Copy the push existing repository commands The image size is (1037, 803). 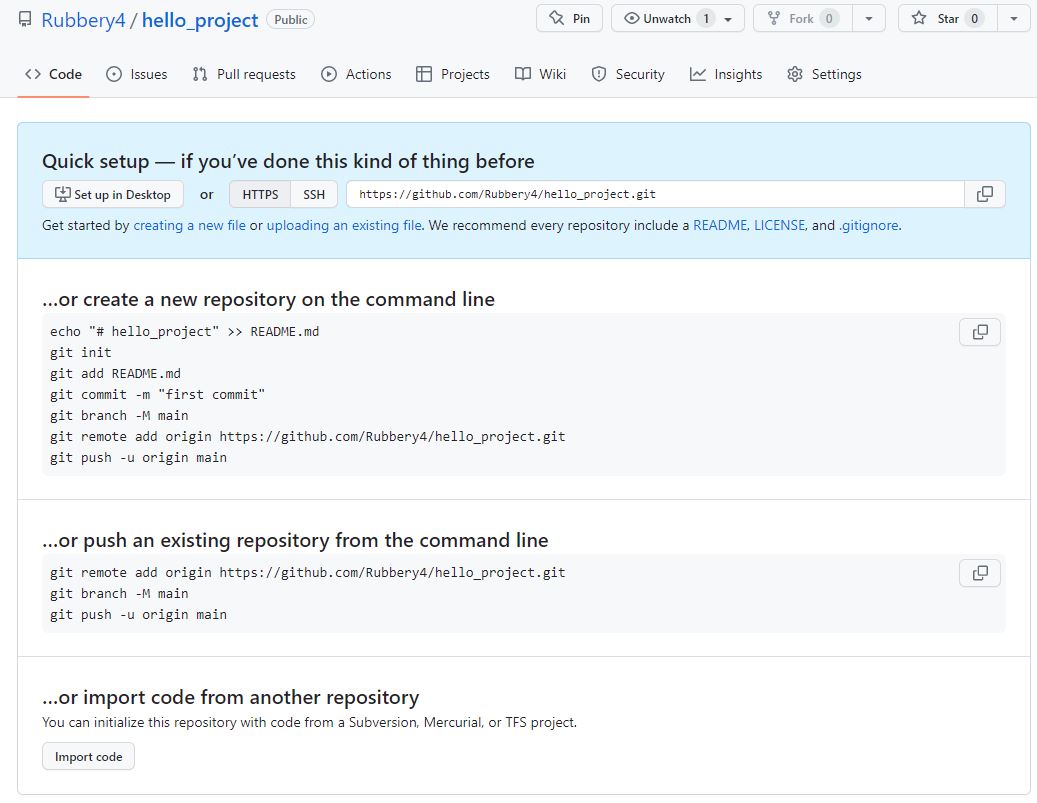pos(980,573)
